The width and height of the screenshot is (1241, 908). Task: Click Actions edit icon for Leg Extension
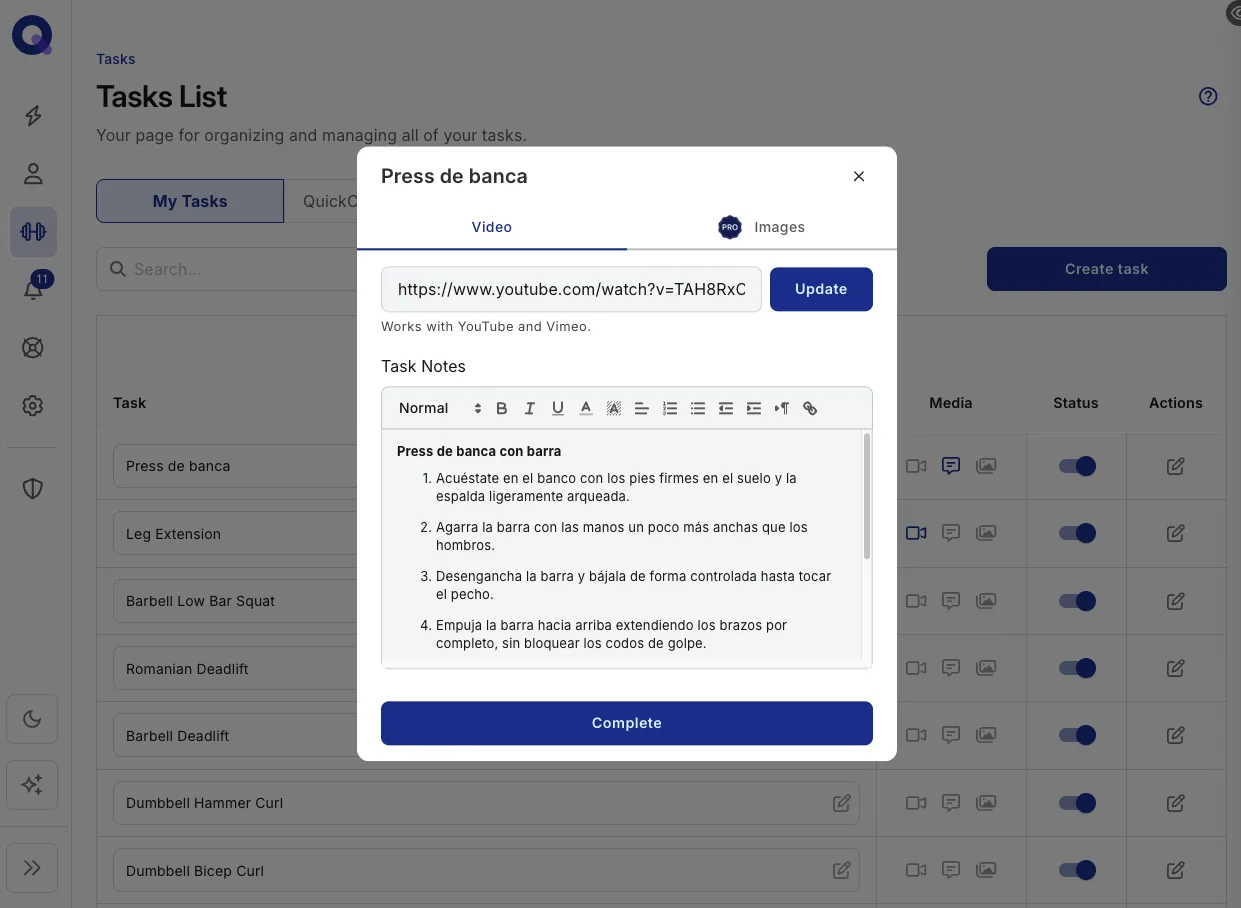1176,533
